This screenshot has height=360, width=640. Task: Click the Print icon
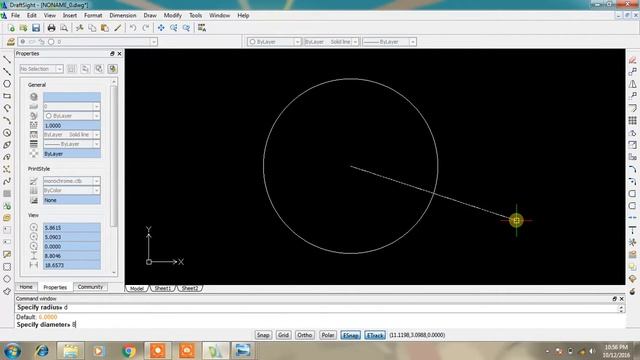[51, 28]
